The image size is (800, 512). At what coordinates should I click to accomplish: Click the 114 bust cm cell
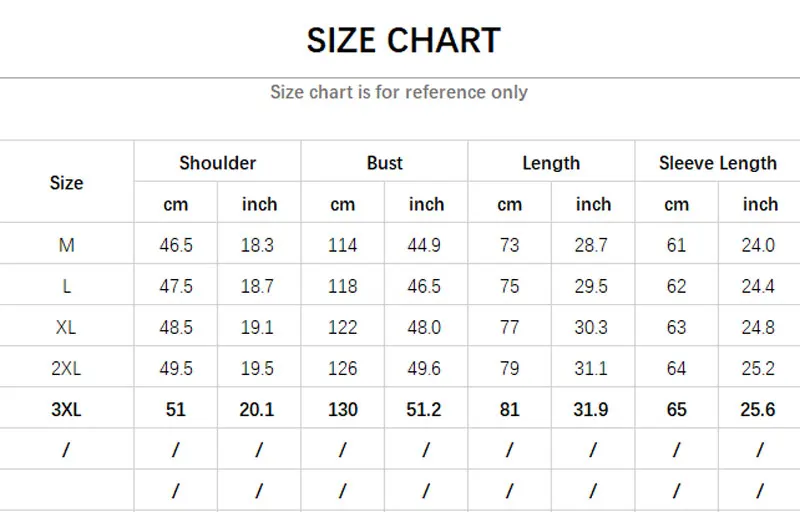coord(342,245)
